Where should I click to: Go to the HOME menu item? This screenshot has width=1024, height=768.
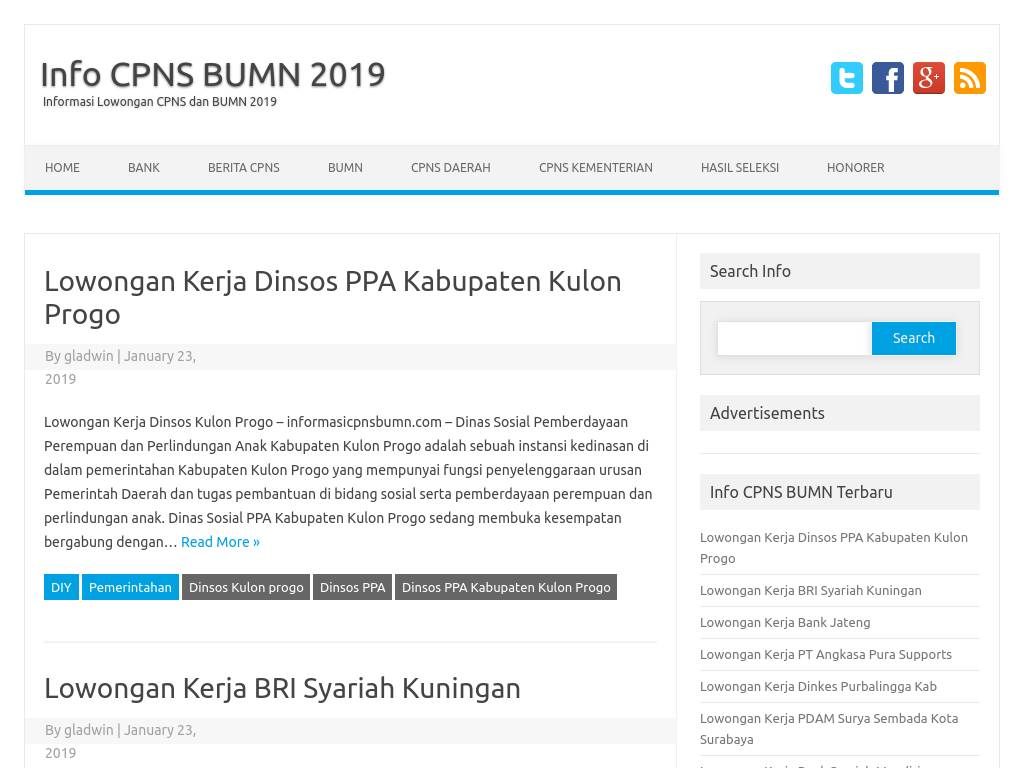point(62,168)
